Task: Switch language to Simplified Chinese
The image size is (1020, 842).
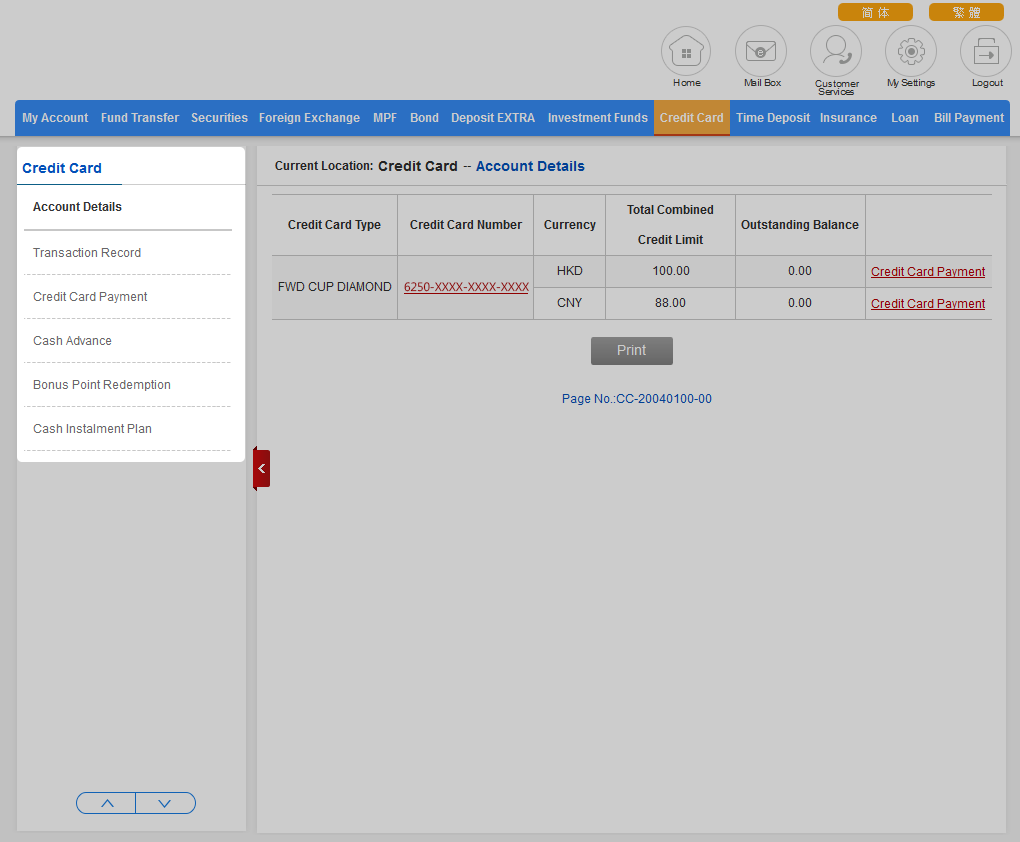Action: point(875,12)
